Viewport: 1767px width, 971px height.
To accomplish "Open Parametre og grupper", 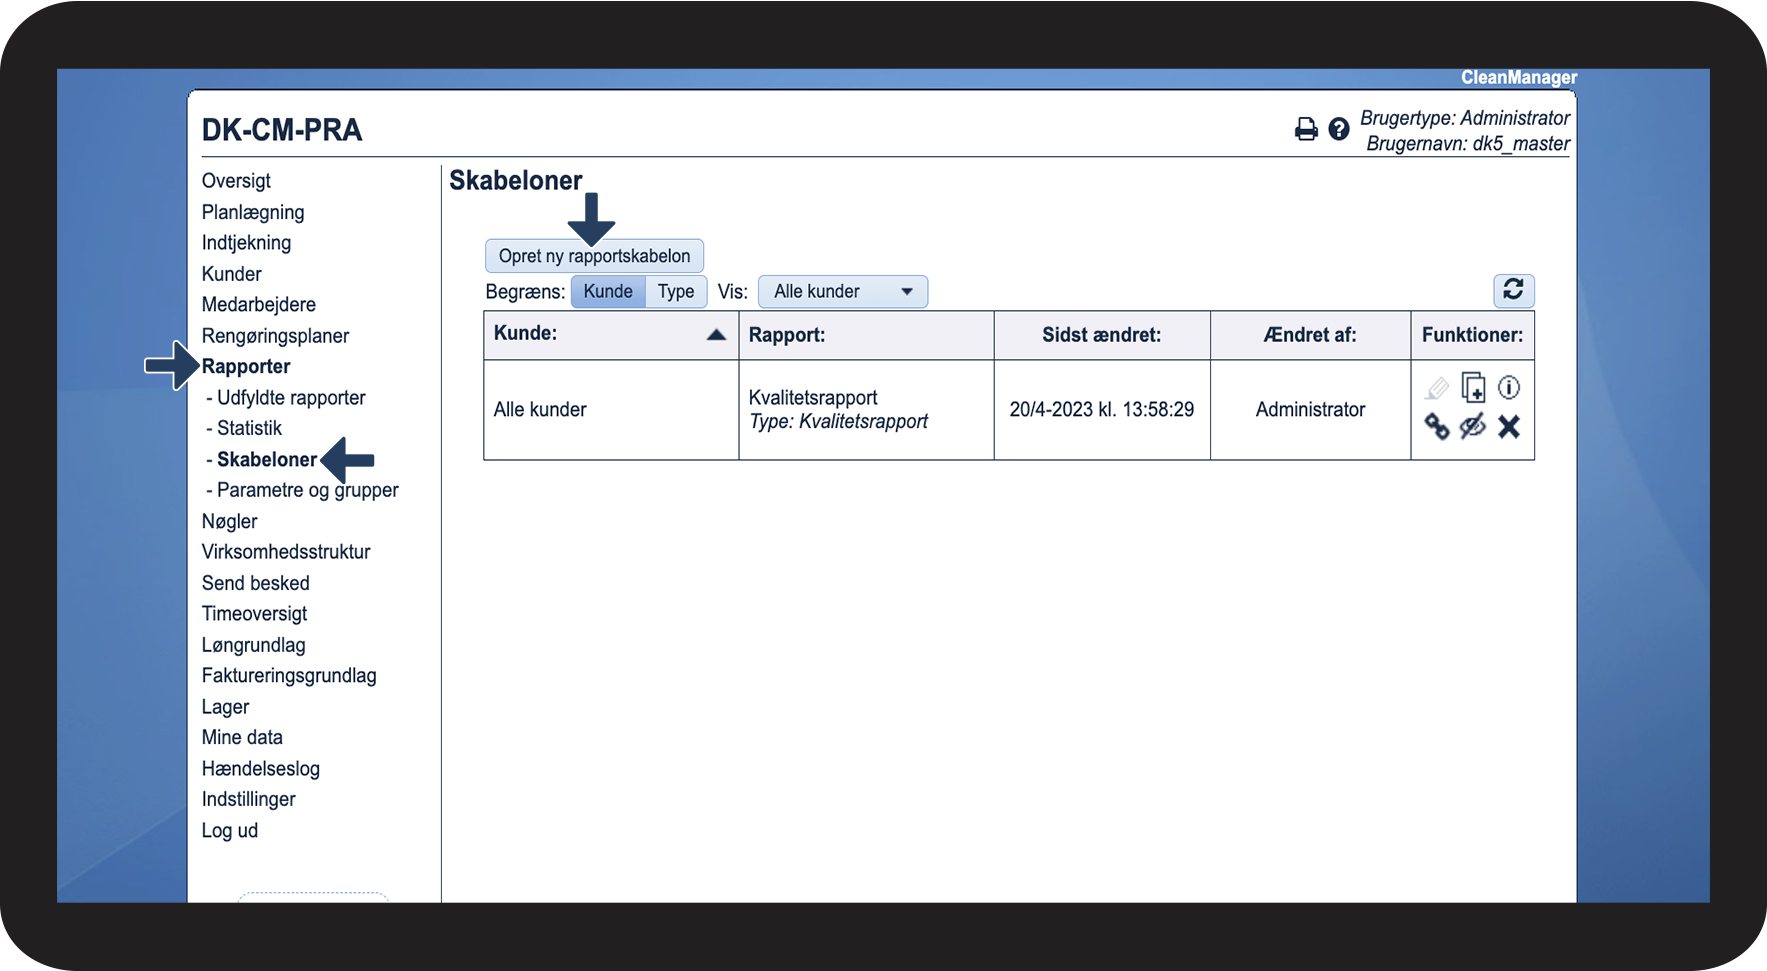I will 308,490.
